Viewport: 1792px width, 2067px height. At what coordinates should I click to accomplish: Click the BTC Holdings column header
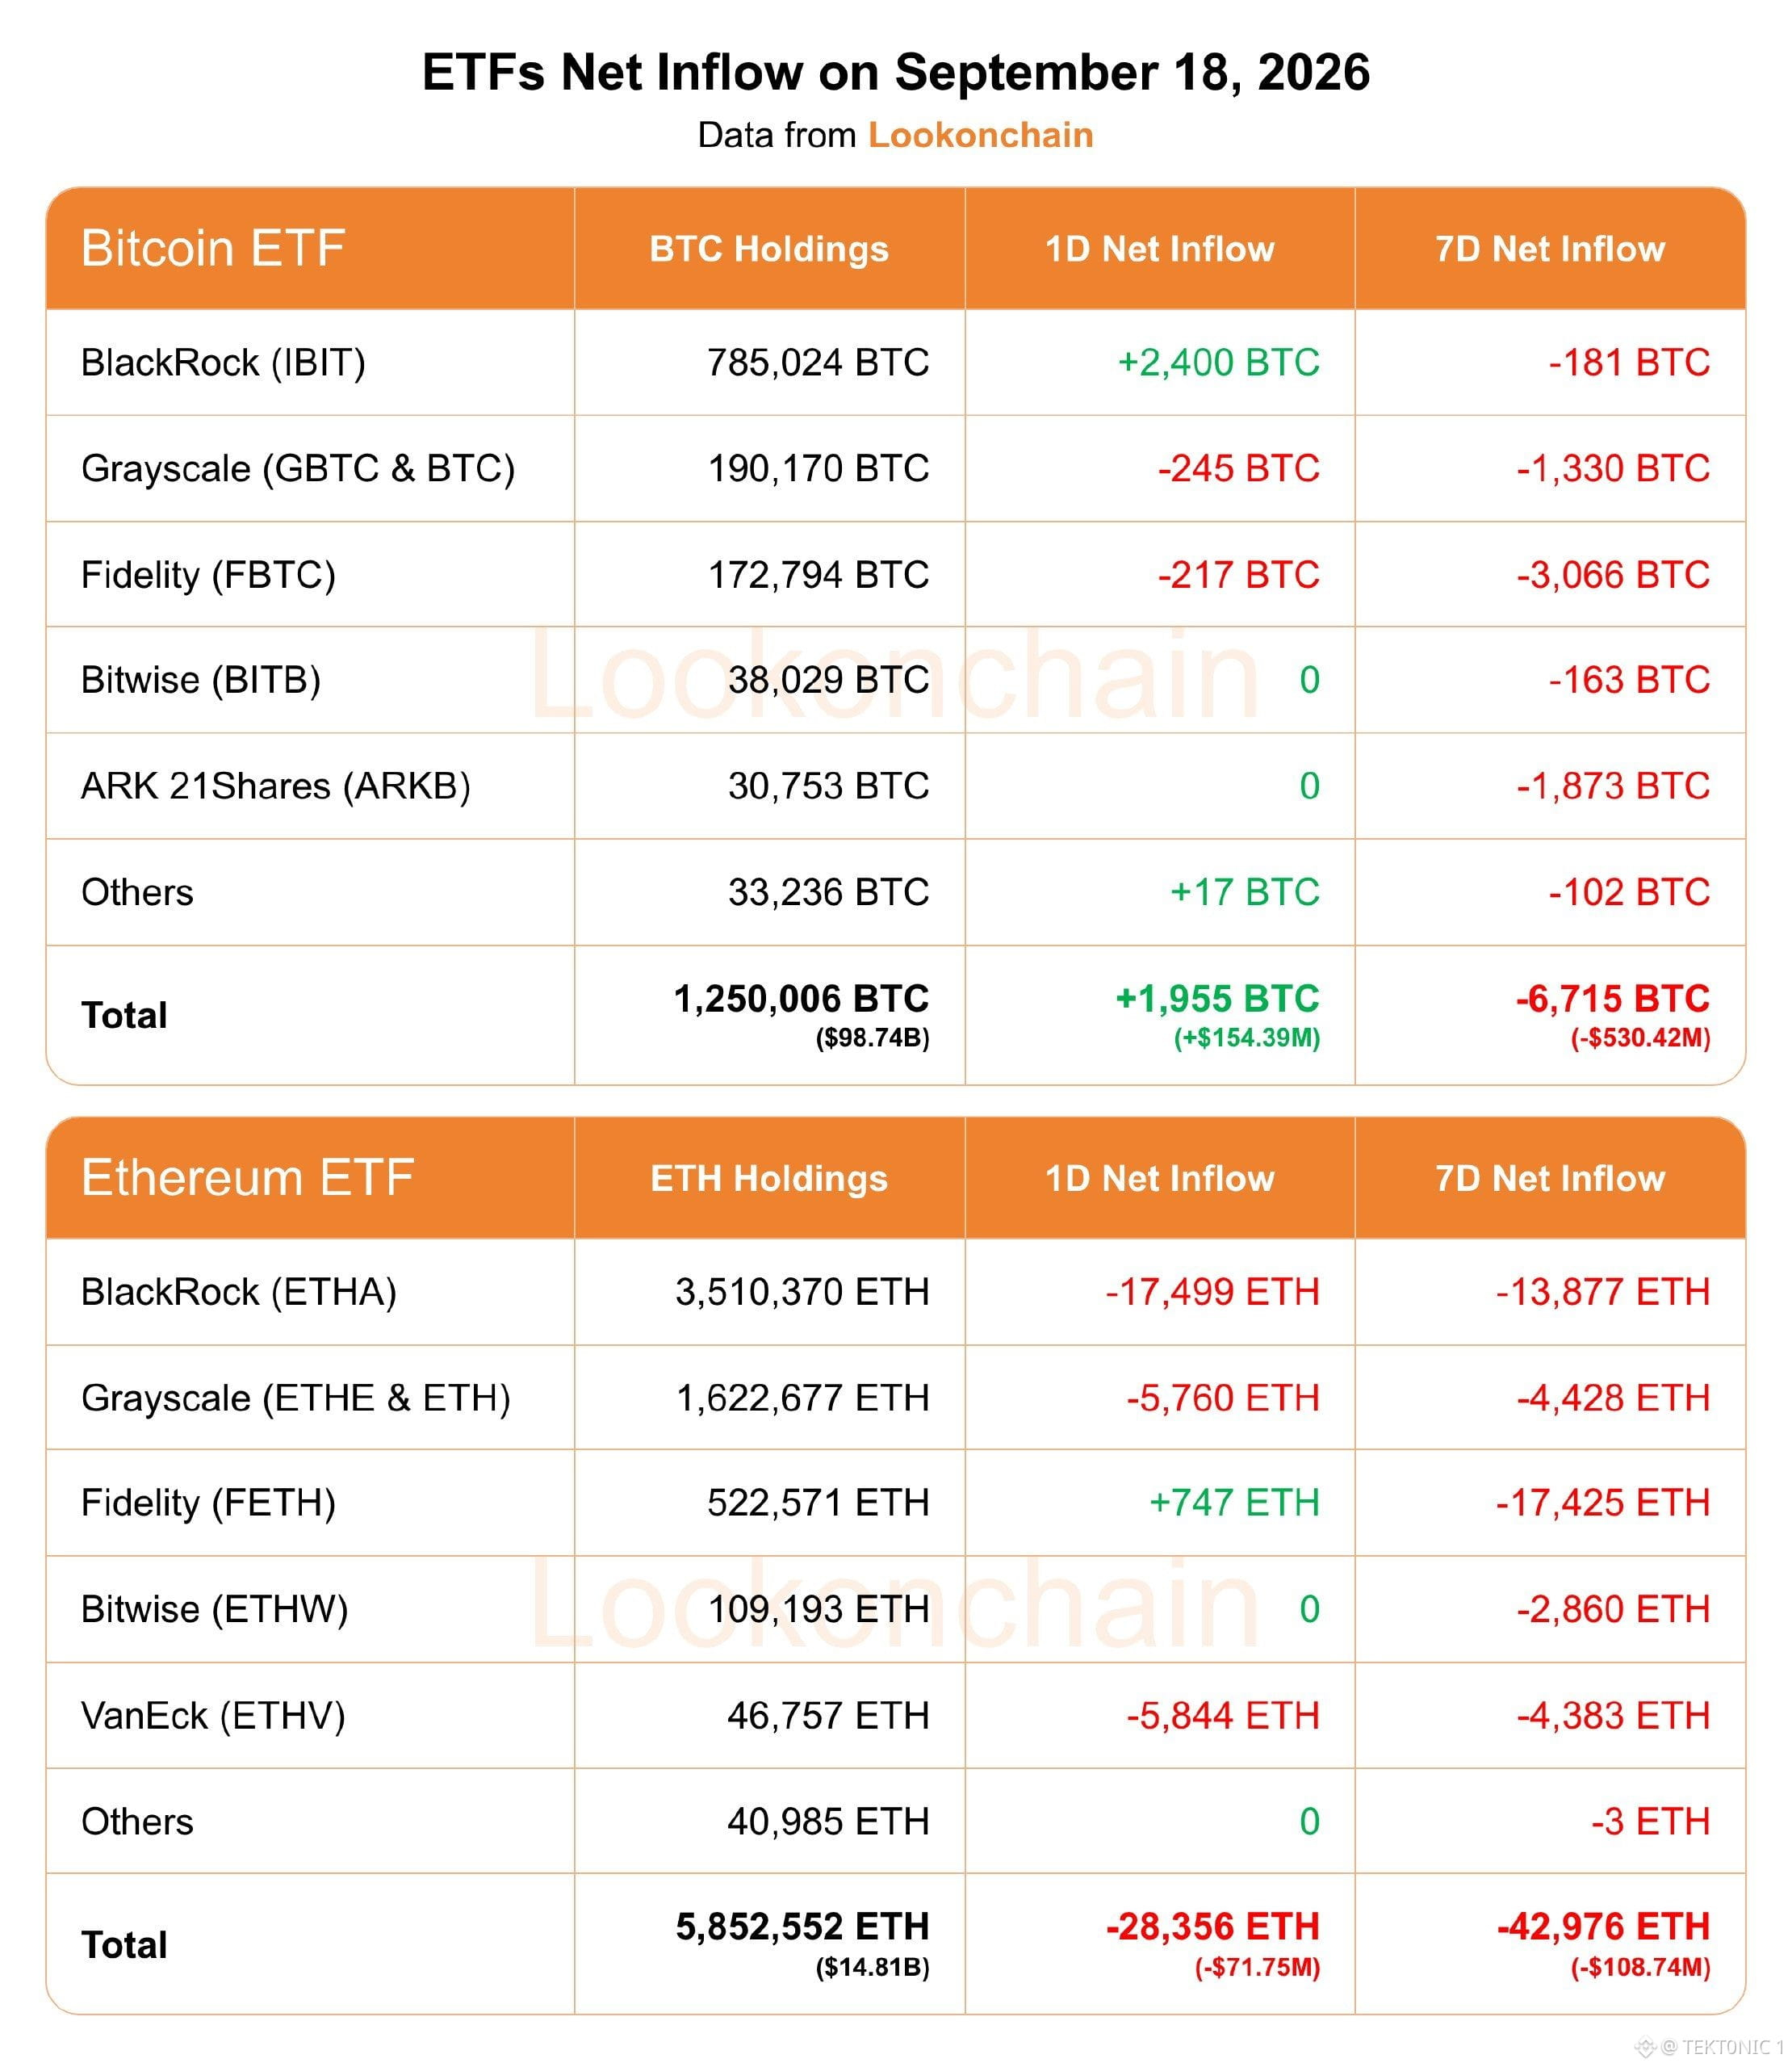(769, 248)
